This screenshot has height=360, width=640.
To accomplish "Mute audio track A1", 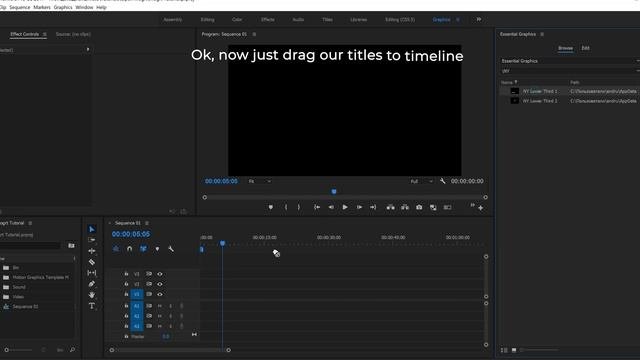I will [x=160, y=306].
